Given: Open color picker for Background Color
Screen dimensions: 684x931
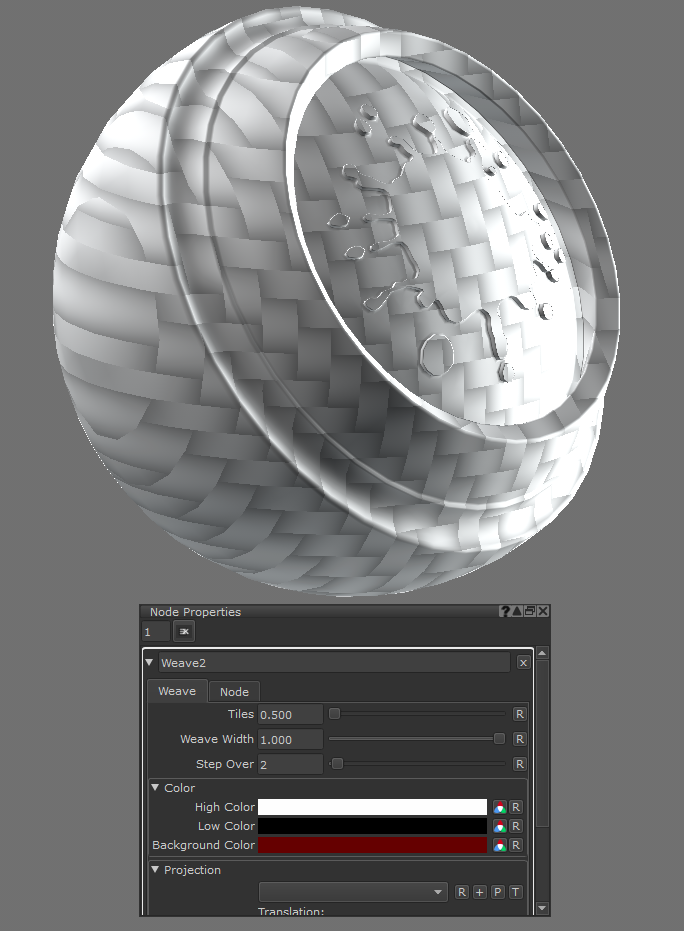Looking at the screenshot, I should pyautogui.click(x=499, y=845).
